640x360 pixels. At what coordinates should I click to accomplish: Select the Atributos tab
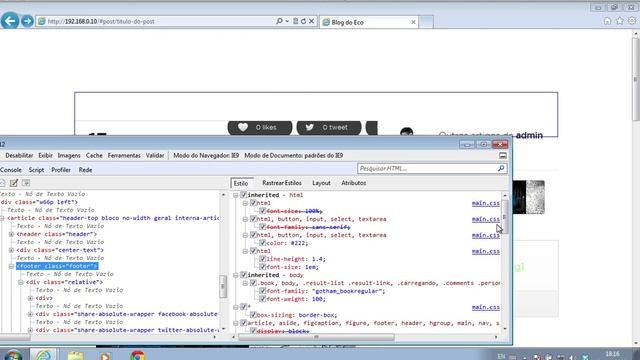point(353,183)
